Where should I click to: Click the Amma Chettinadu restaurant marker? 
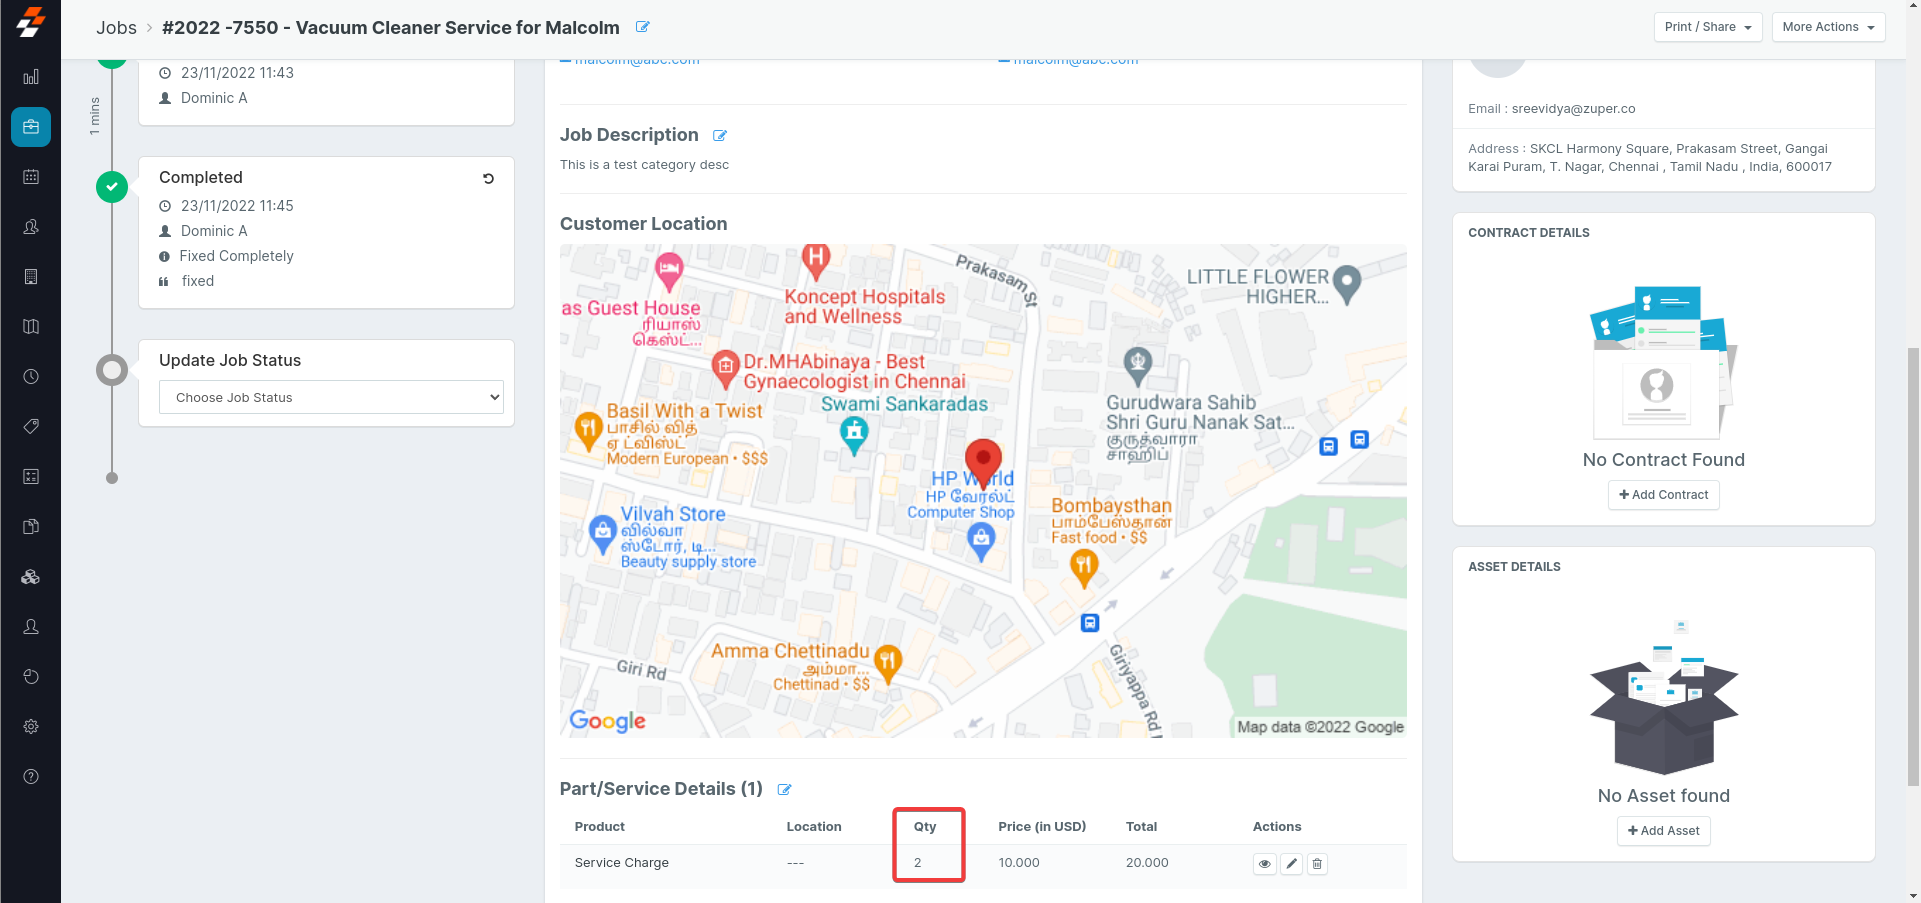click(x=888, y=662)
